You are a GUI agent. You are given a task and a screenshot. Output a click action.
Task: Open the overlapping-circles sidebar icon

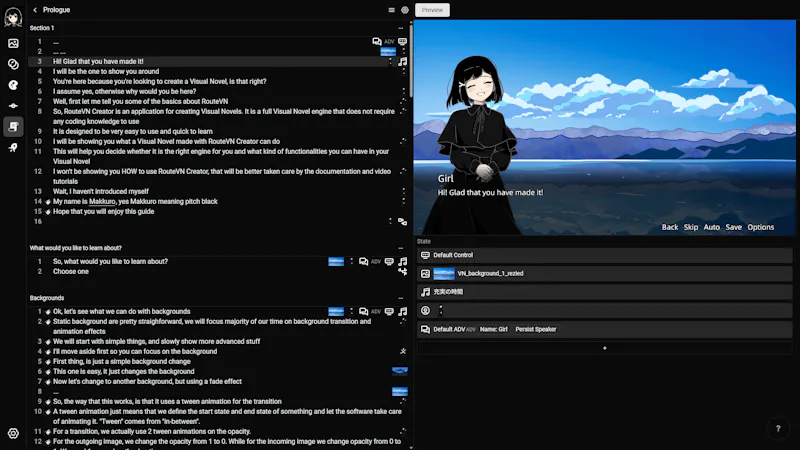point(13,64)
